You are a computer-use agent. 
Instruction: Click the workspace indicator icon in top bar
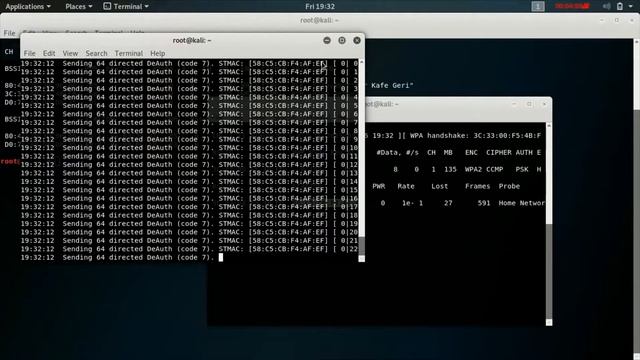[x=538, y=7]
